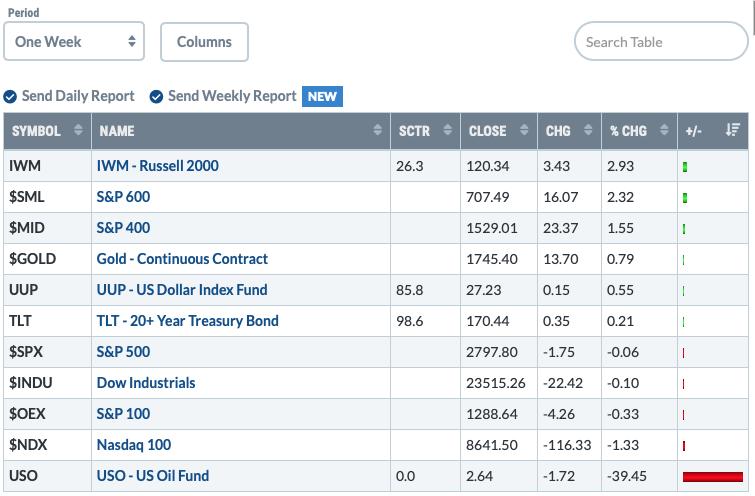Sort table by % CHG column
The image size is (755, 496).
664,130
